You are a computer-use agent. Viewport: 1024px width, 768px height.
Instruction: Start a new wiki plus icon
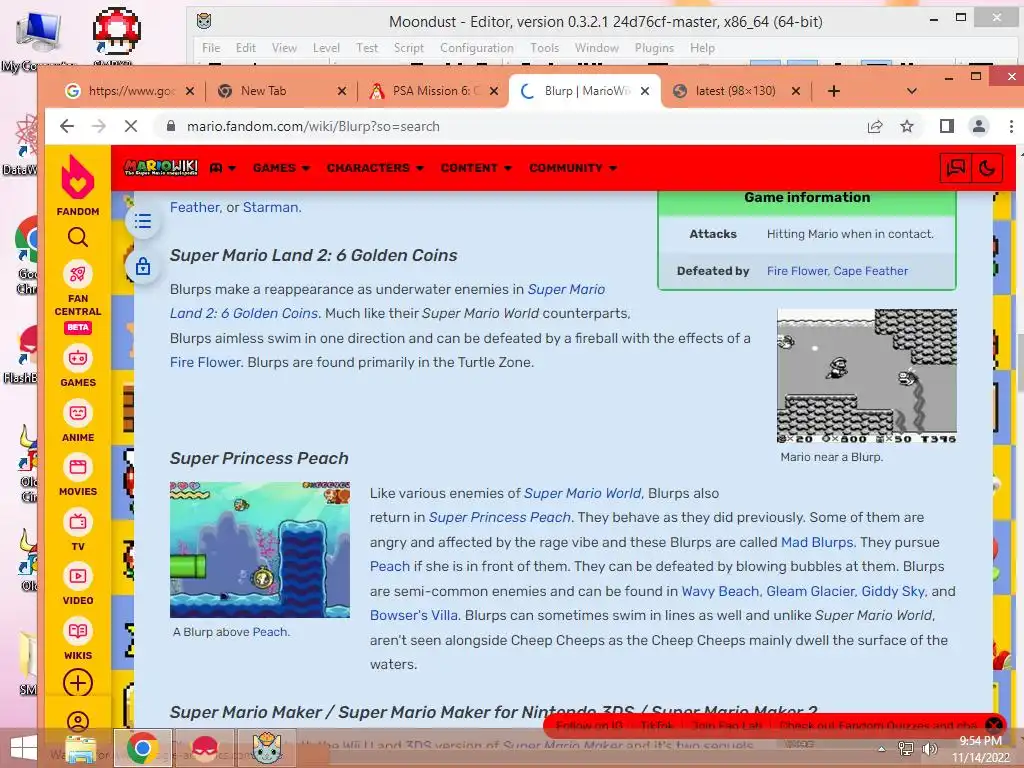pyautogui.click(x=78, y=683)
